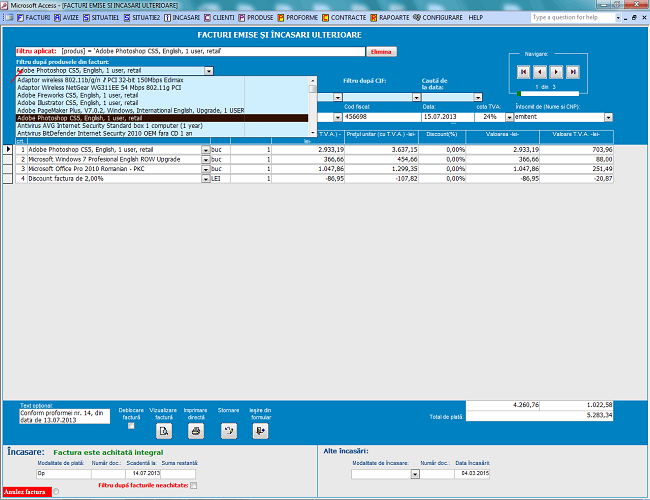Click the Modalitate de plata Op field

[x=63, y=473]
